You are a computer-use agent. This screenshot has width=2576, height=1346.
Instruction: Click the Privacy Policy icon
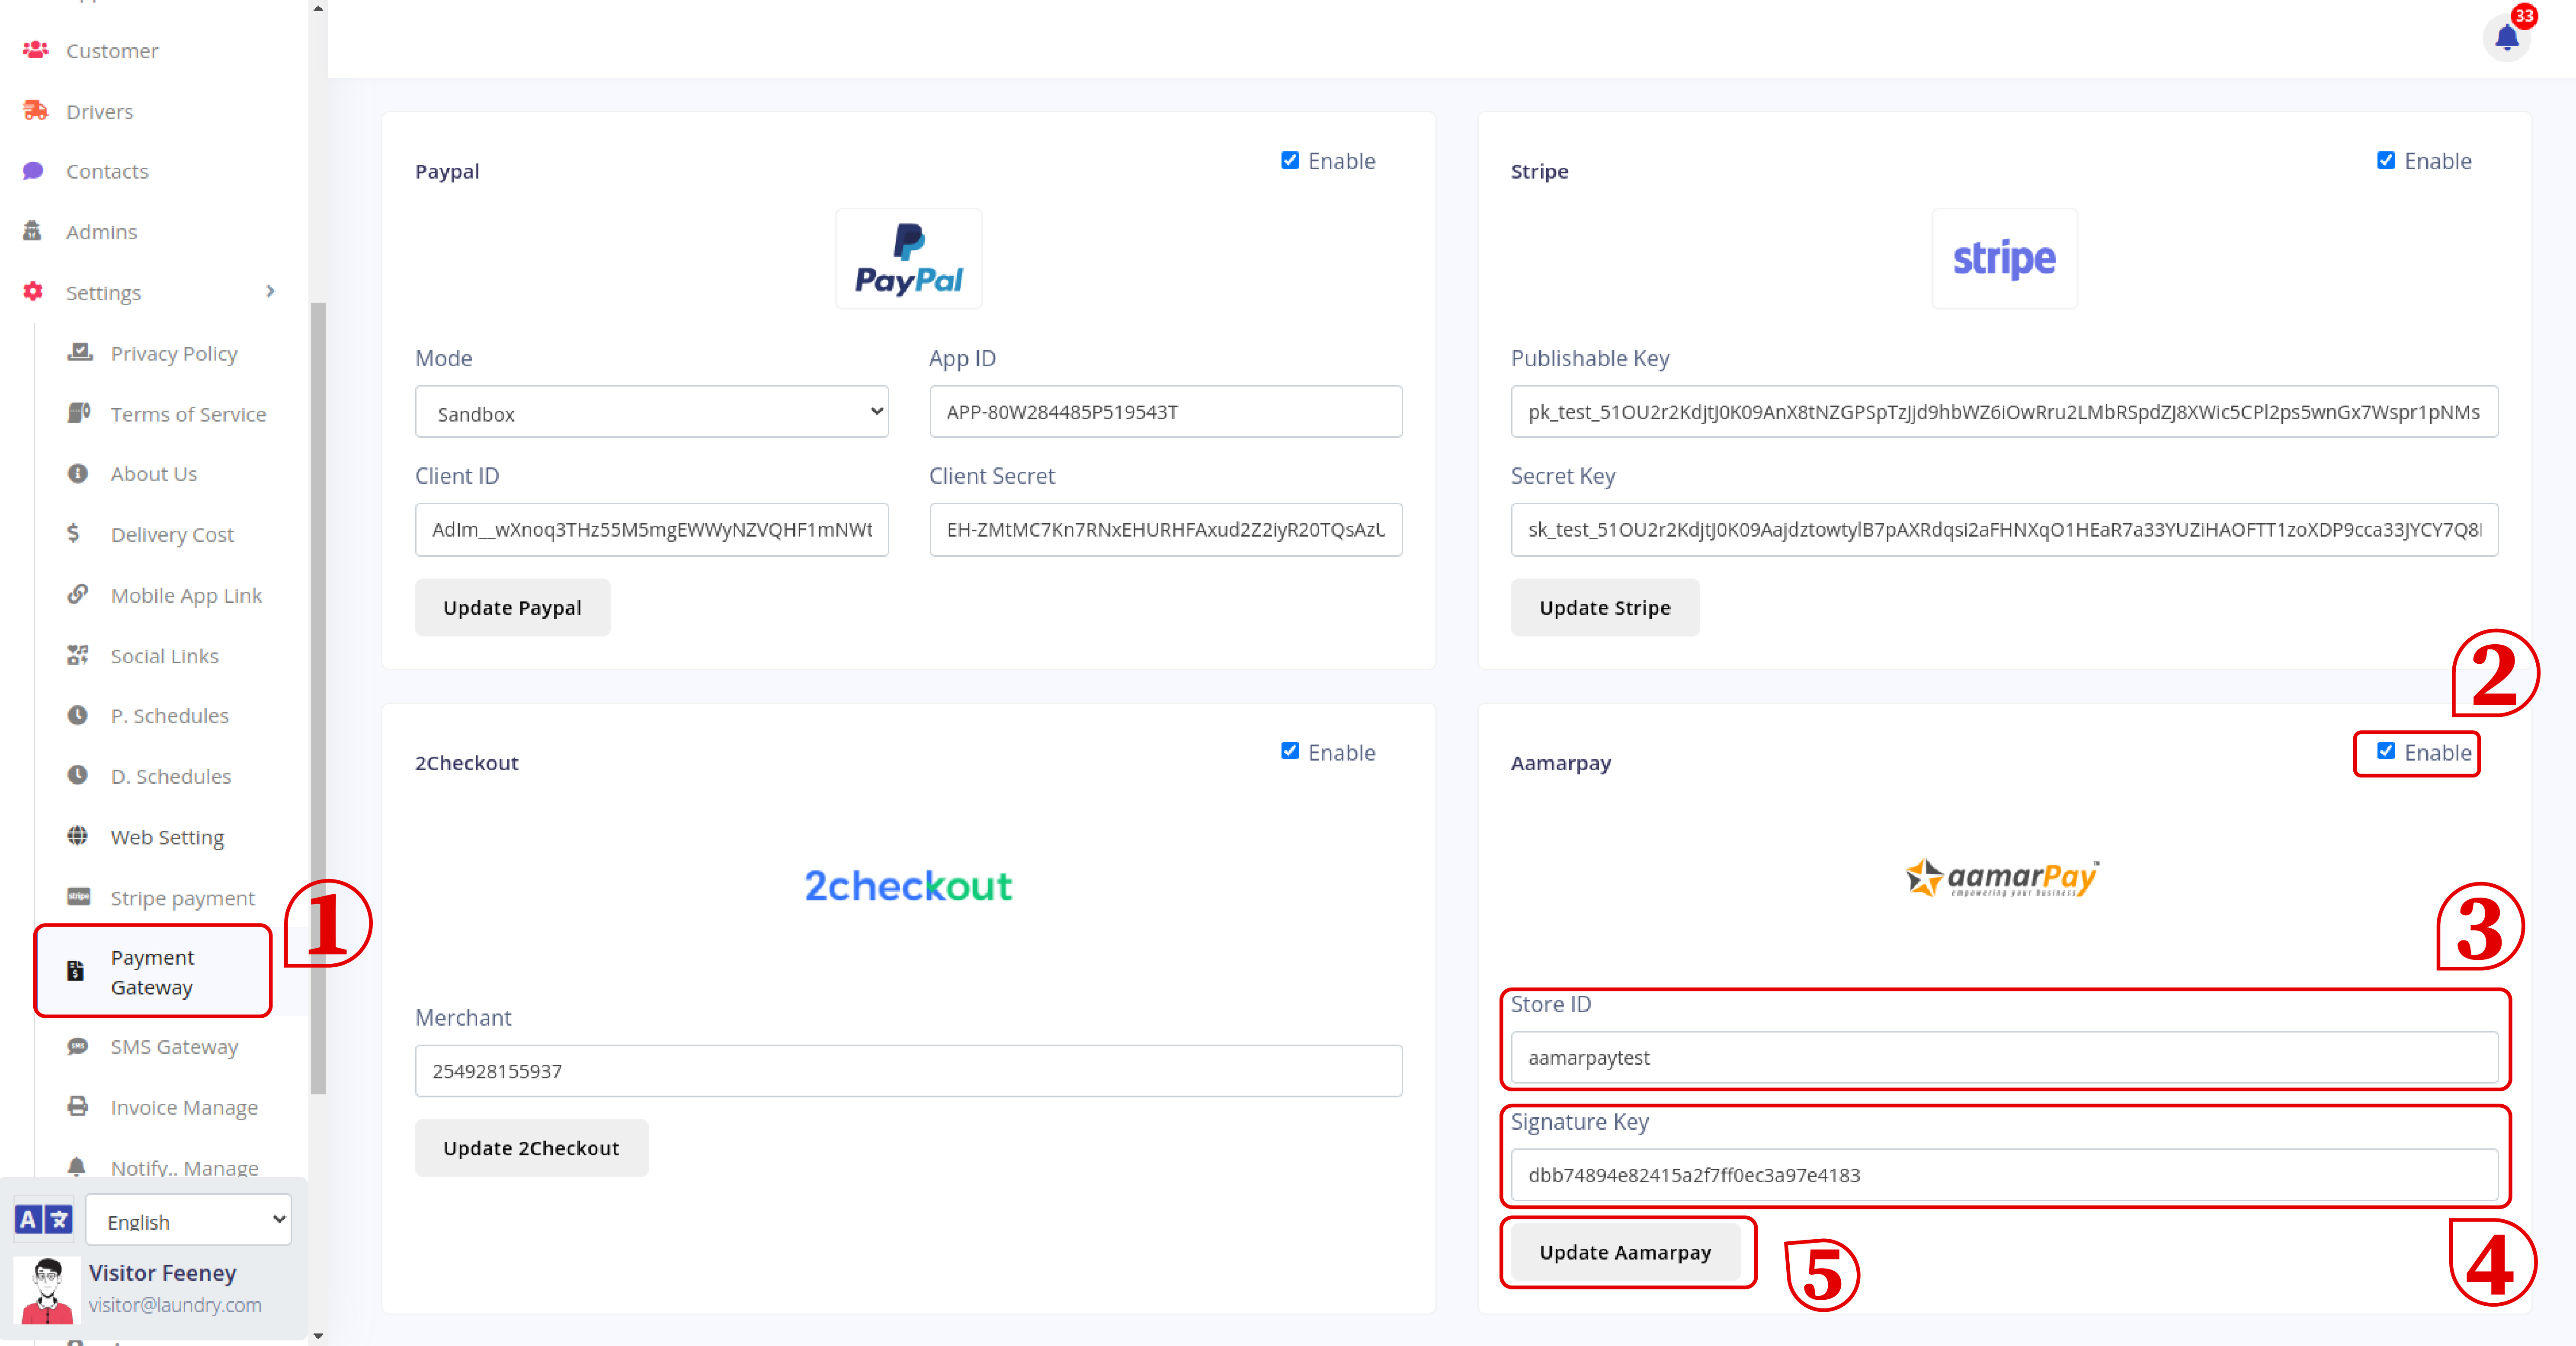[79, 352]
